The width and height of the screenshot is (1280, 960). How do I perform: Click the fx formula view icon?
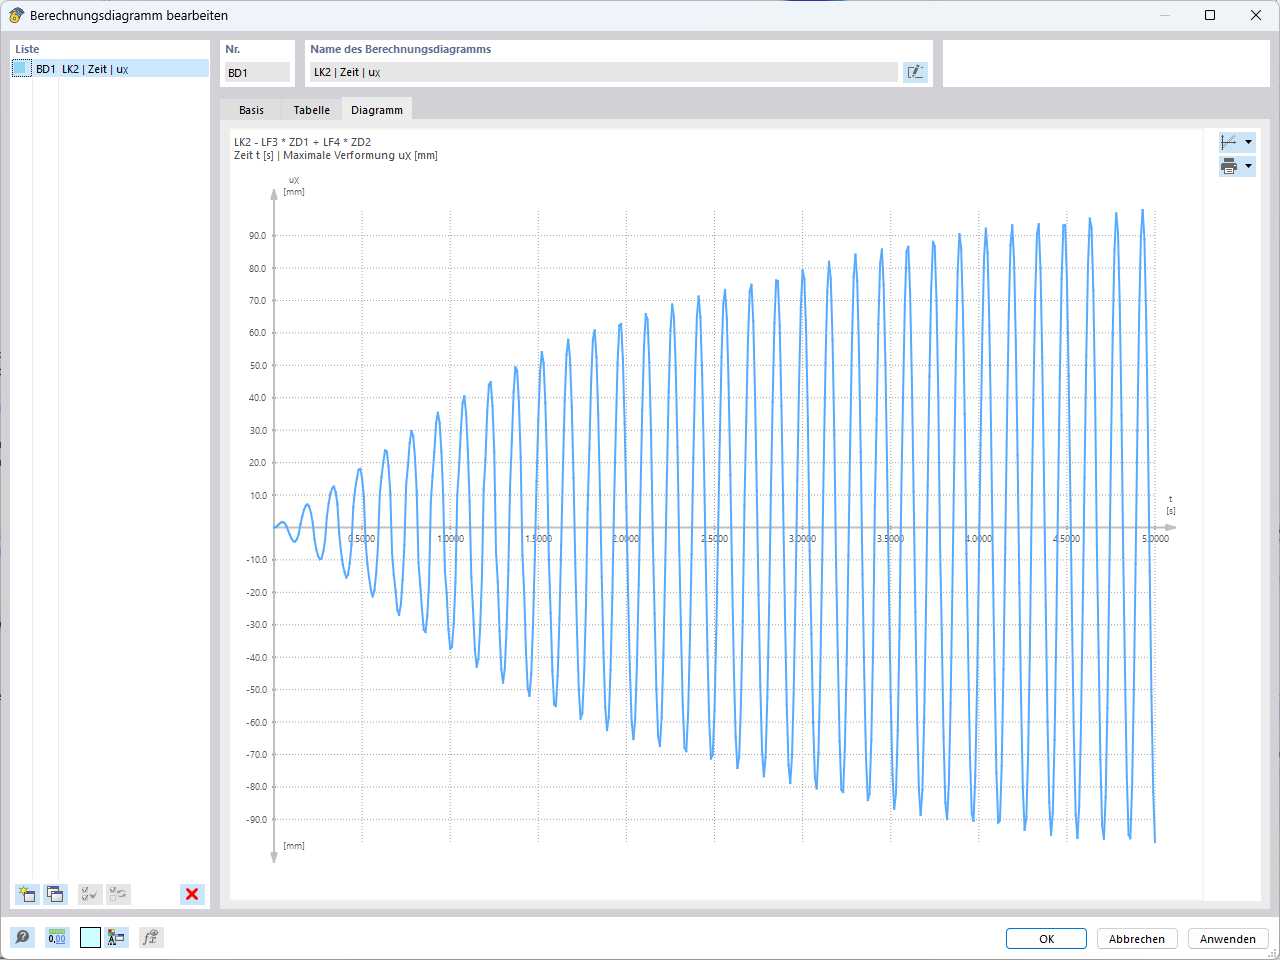(151, 937)
